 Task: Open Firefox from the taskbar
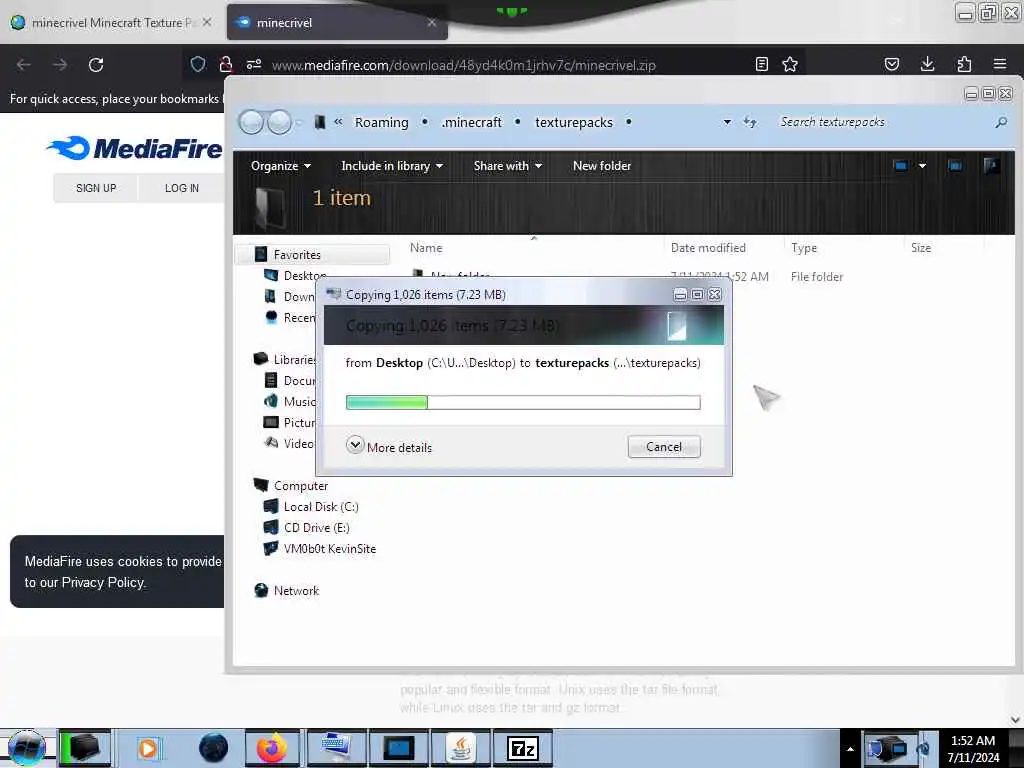[x=272, y=748]
